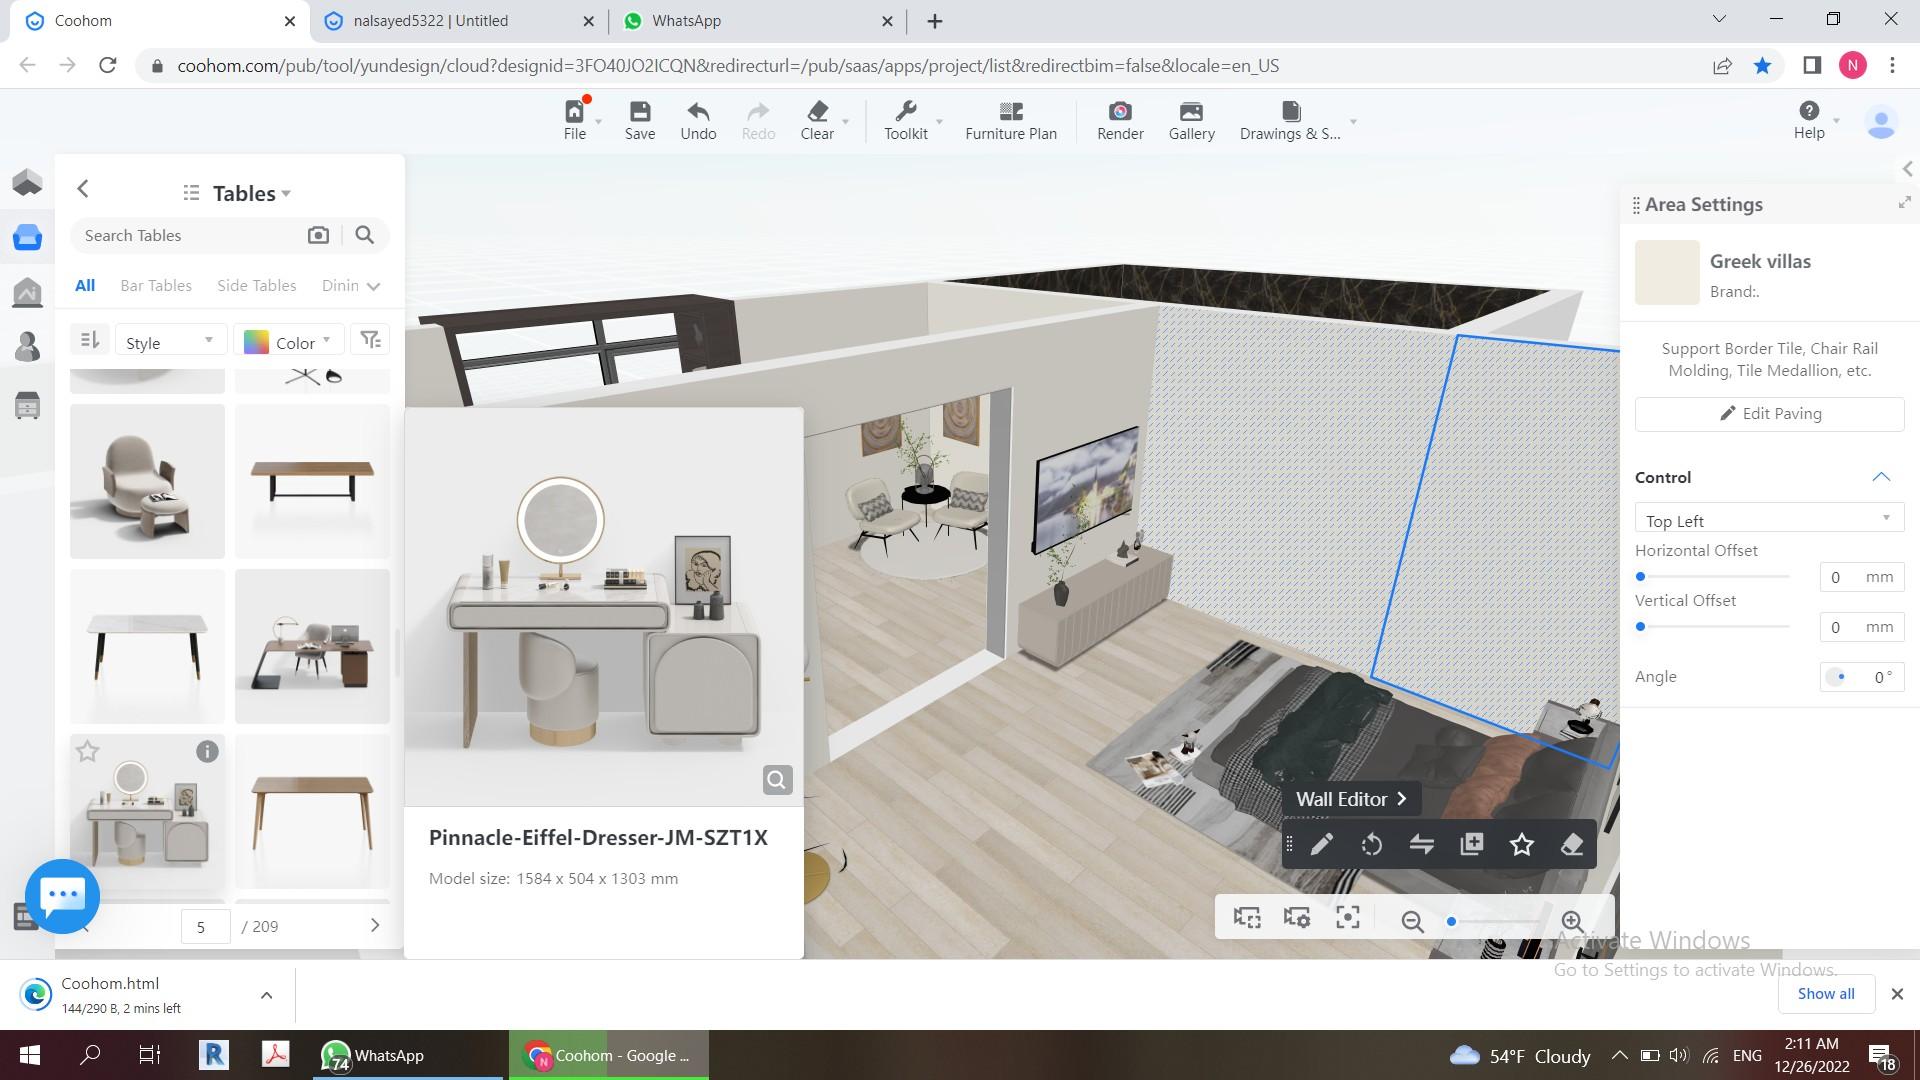Click the flip icon in Wall Editor toolbar

(1421, 845)
